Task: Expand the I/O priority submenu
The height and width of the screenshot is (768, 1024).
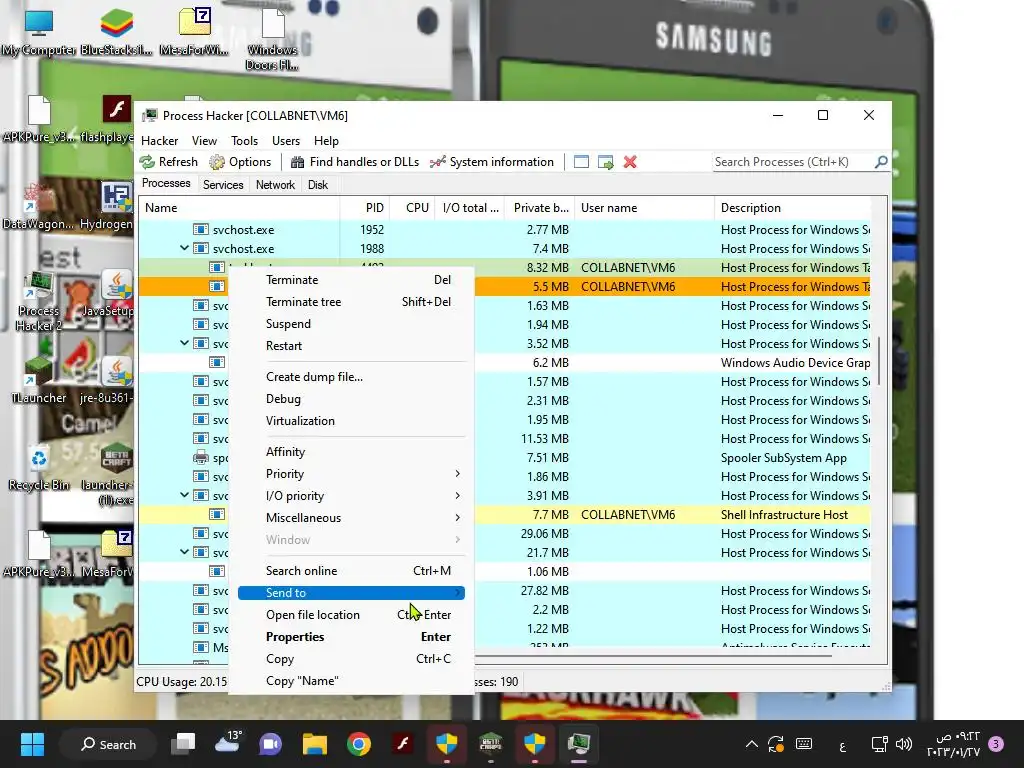Action: coord(352,496)
